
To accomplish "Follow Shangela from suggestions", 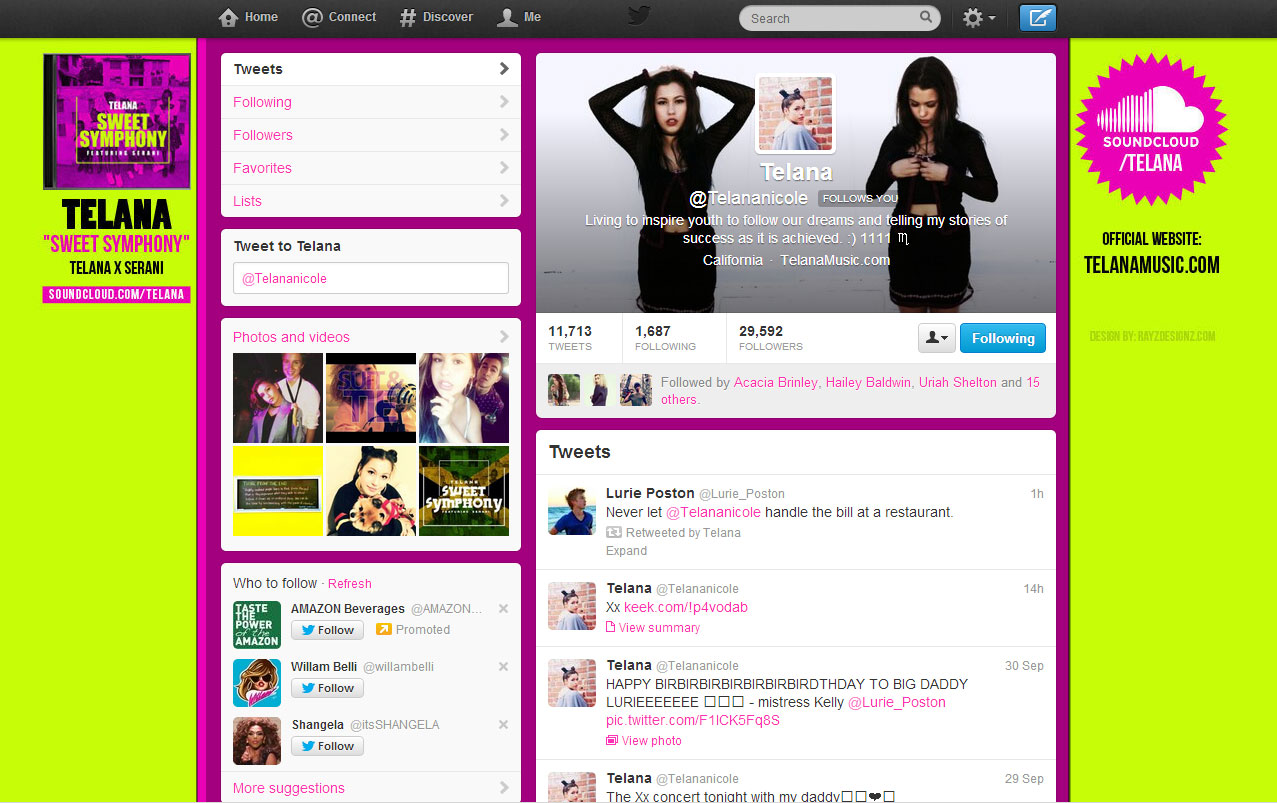I will [x=327, y=746].
